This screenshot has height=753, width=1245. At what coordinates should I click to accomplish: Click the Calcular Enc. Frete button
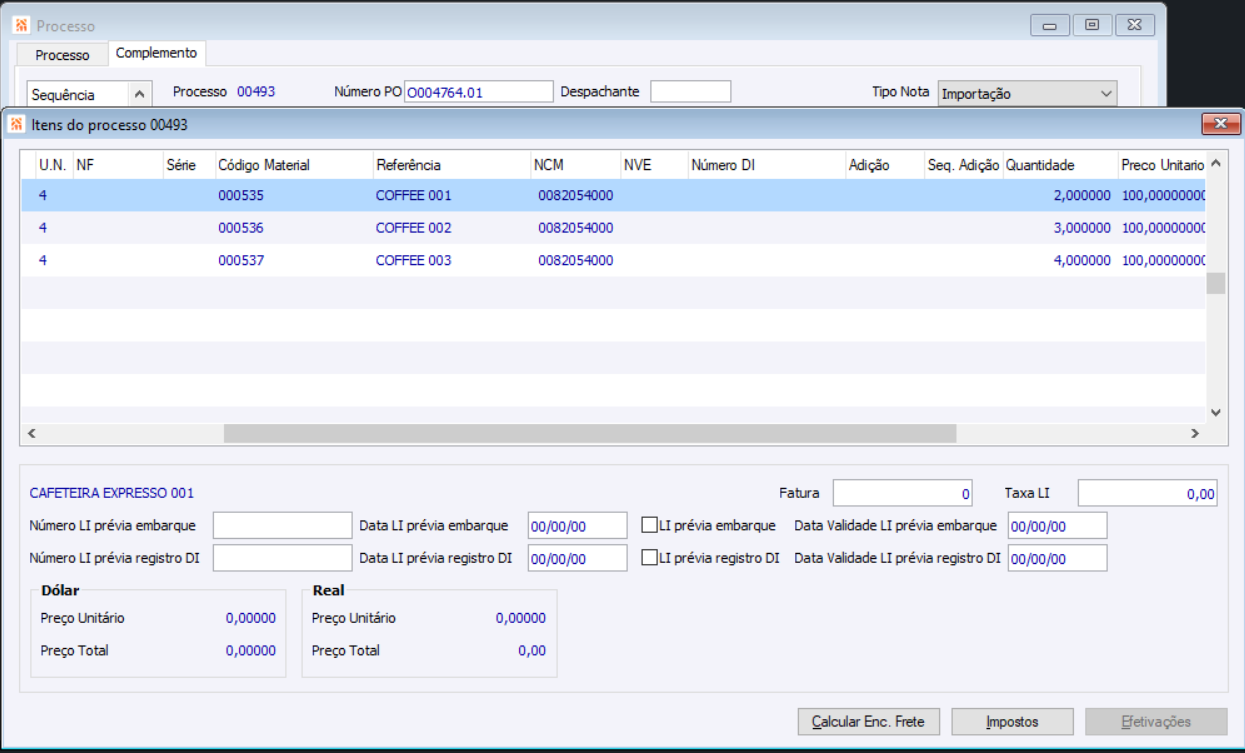[868, 721]
